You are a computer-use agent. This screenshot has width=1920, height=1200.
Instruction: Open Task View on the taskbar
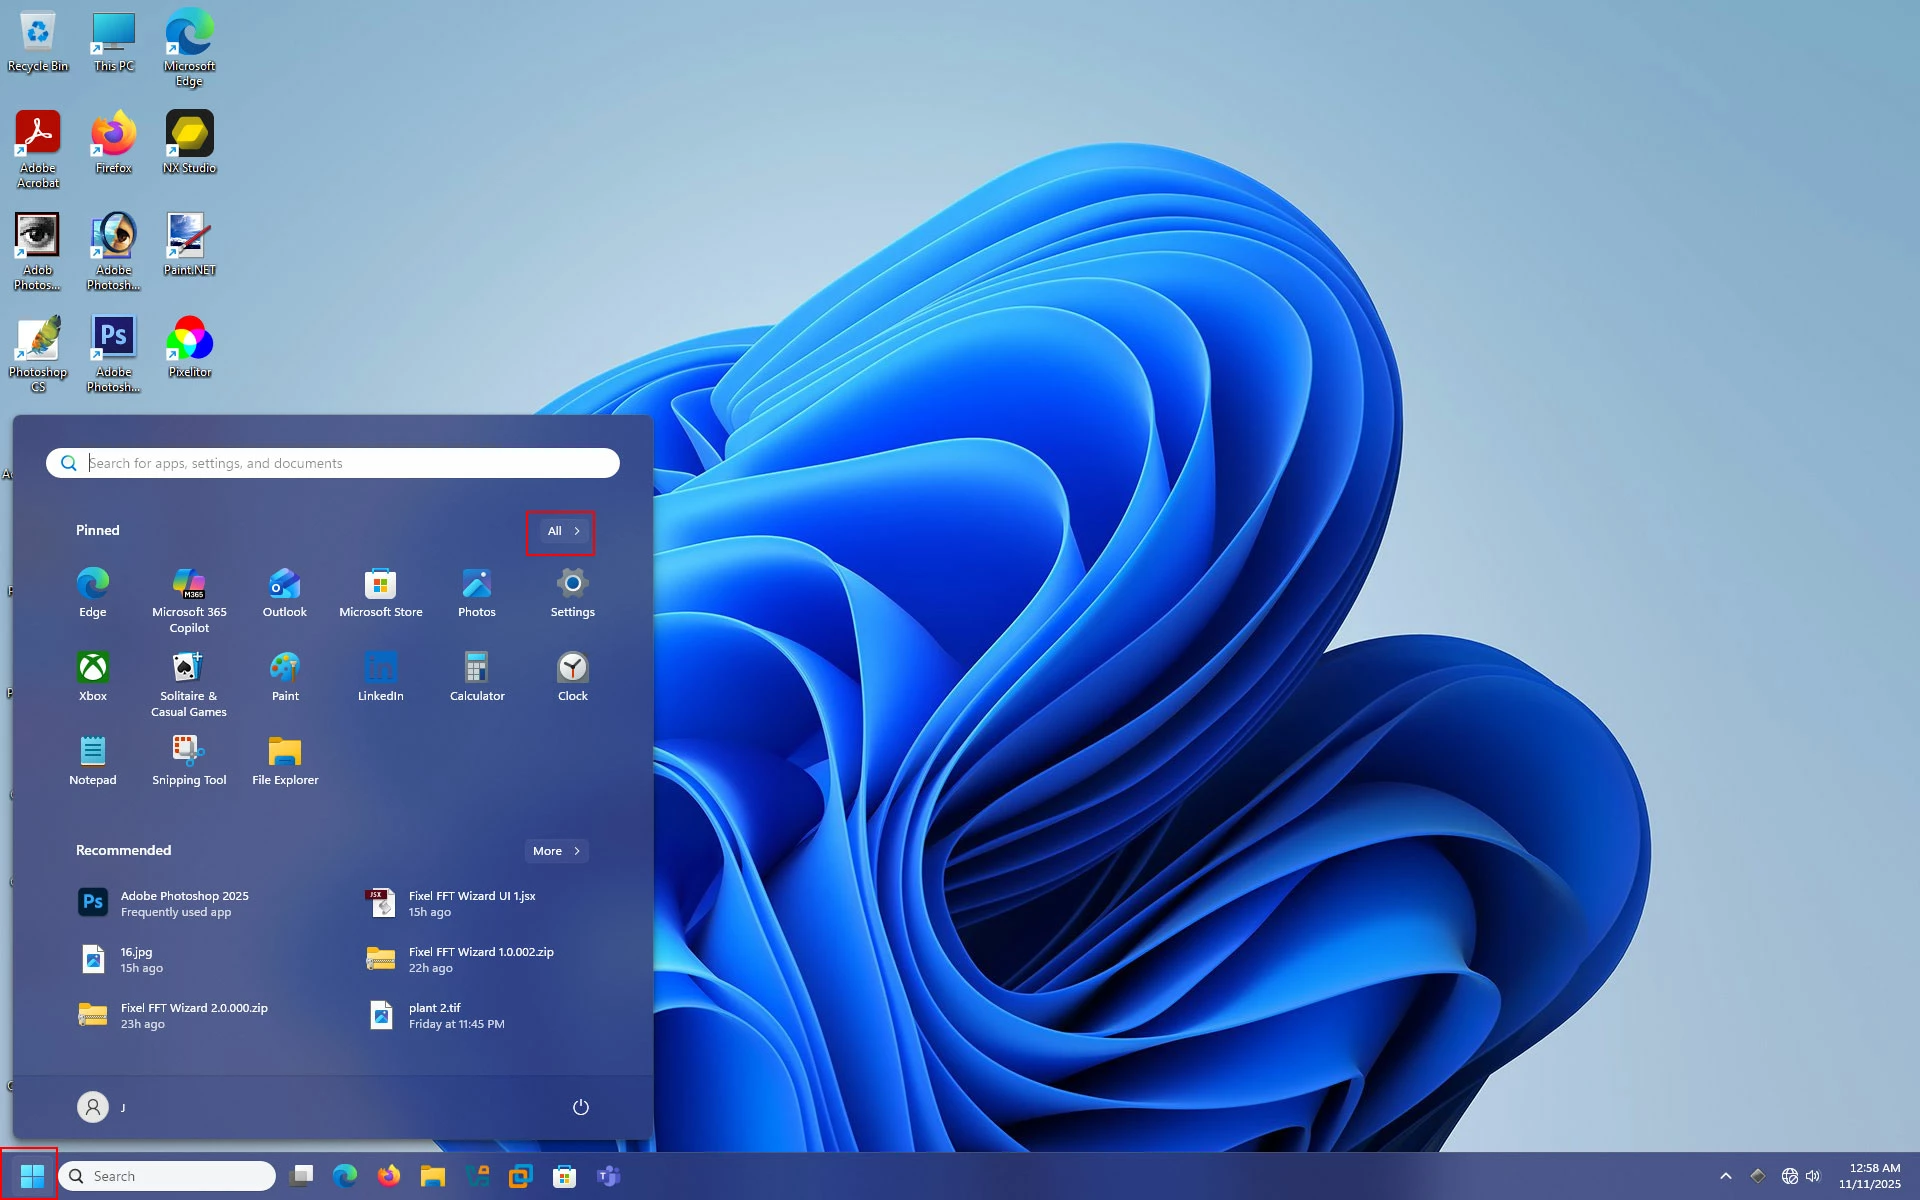coord(301,1176)
